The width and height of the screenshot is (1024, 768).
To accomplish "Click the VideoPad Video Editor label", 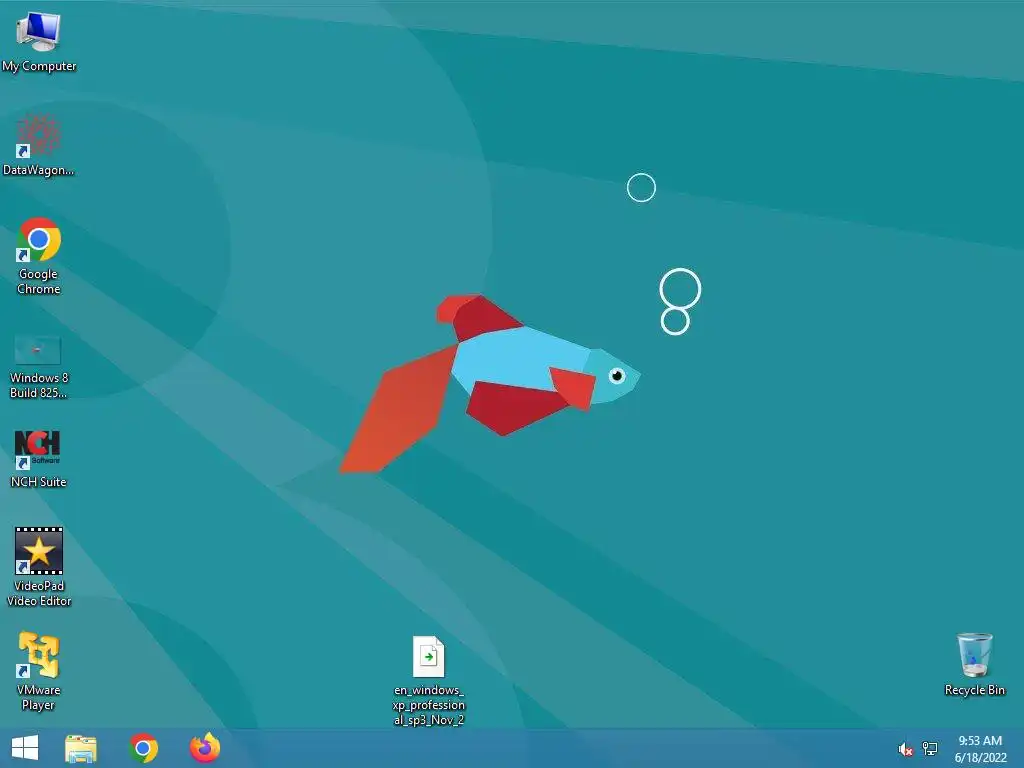I will click(39, 594).
